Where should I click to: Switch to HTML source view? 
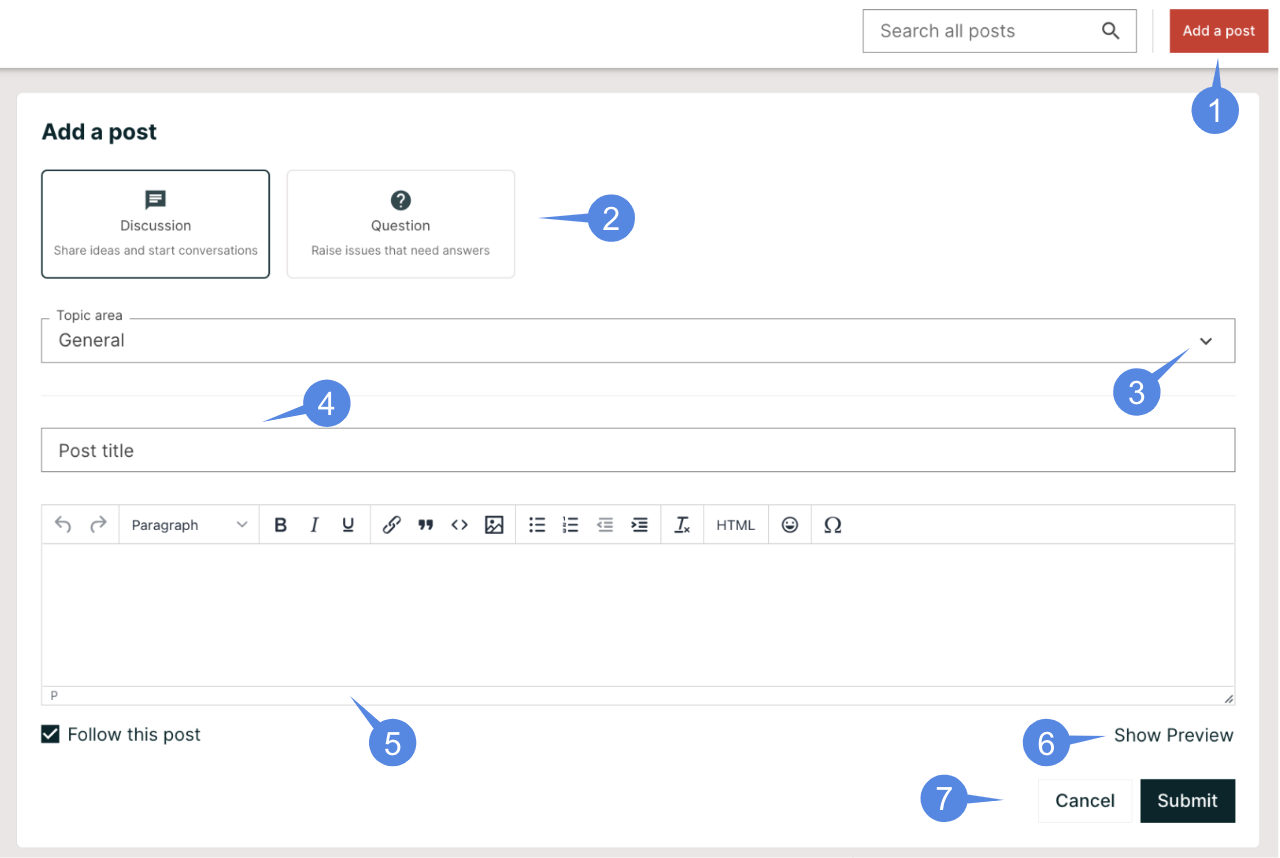736,525
